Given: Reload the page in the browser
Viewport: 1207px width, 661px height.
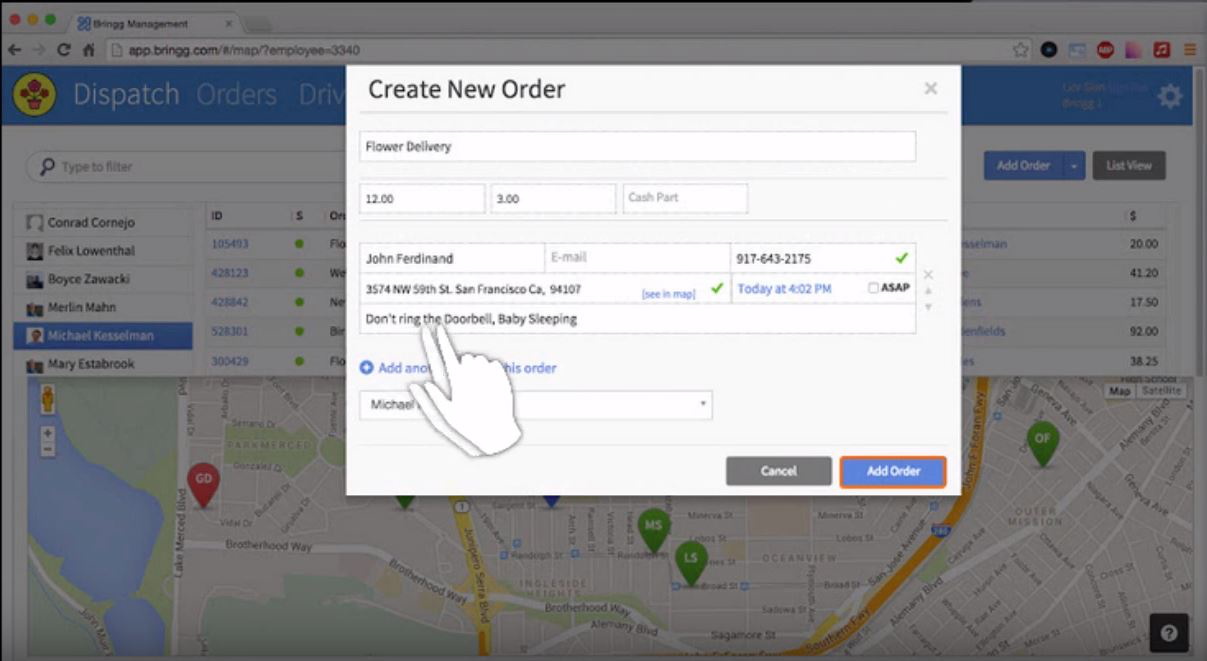Looking at the screenshot, I should (63, 49).
